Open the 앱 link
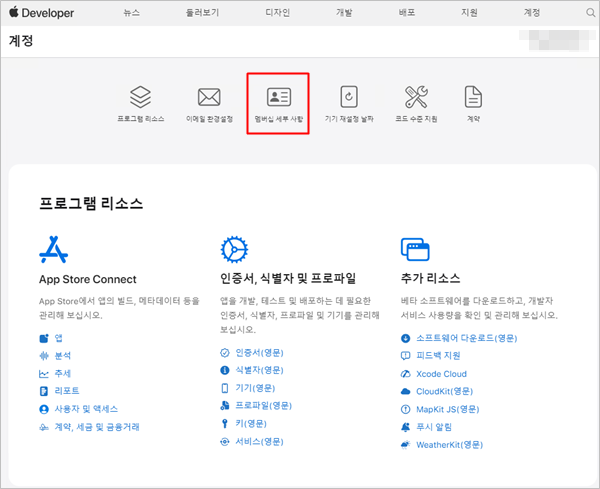 pos(59,338)
